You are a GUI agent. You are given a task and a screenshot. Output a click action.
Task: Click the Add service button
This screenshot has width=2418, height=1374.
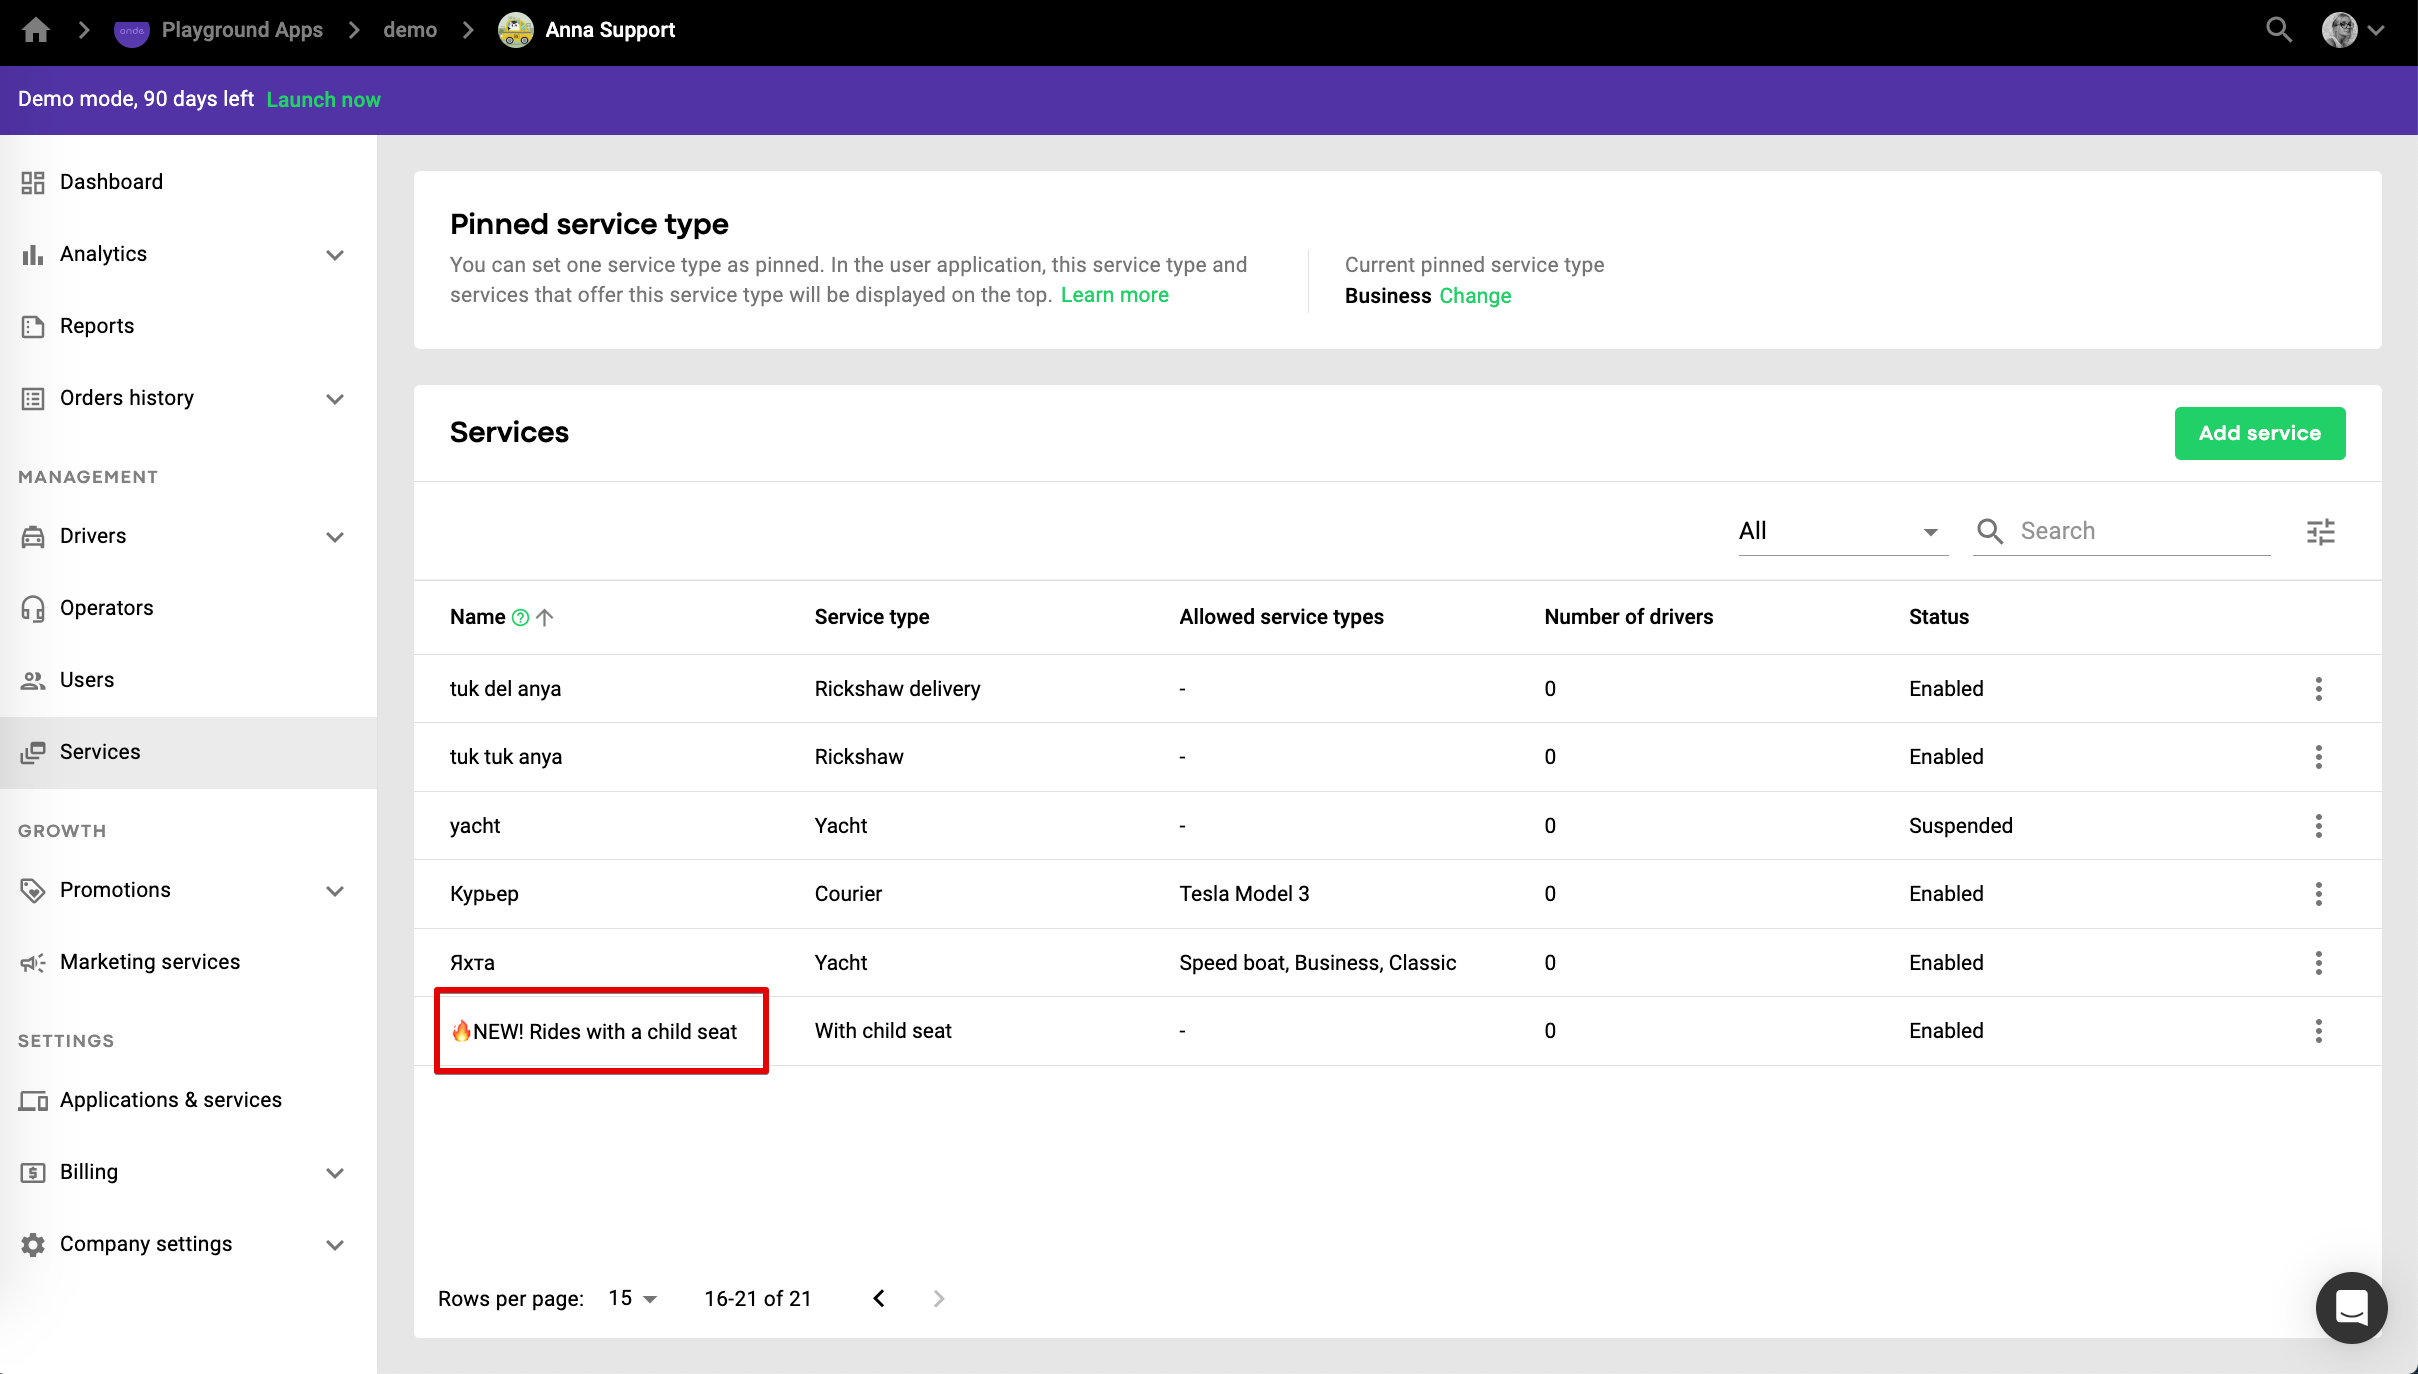pyautogui.click(x=2259, y=433)
